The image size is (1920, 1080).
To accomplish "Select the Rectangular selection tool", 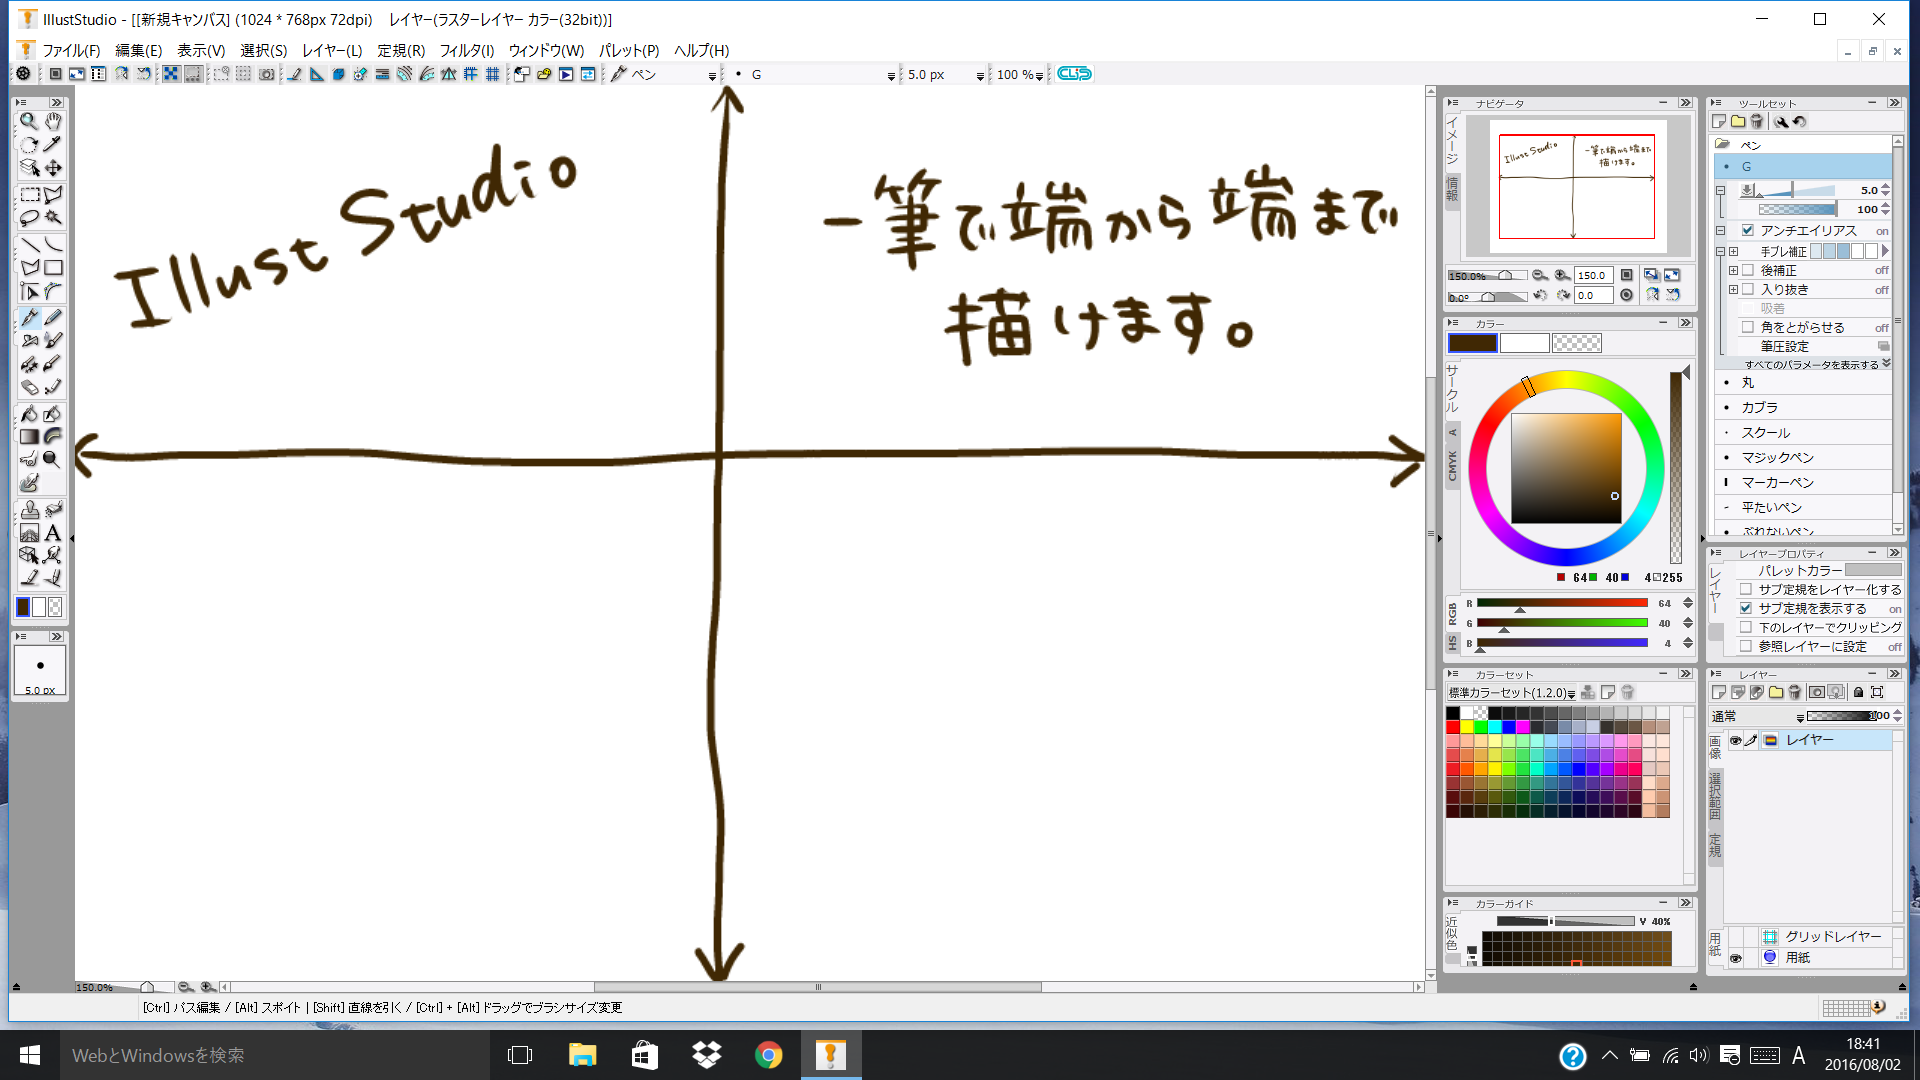I will tap(30, 194).
